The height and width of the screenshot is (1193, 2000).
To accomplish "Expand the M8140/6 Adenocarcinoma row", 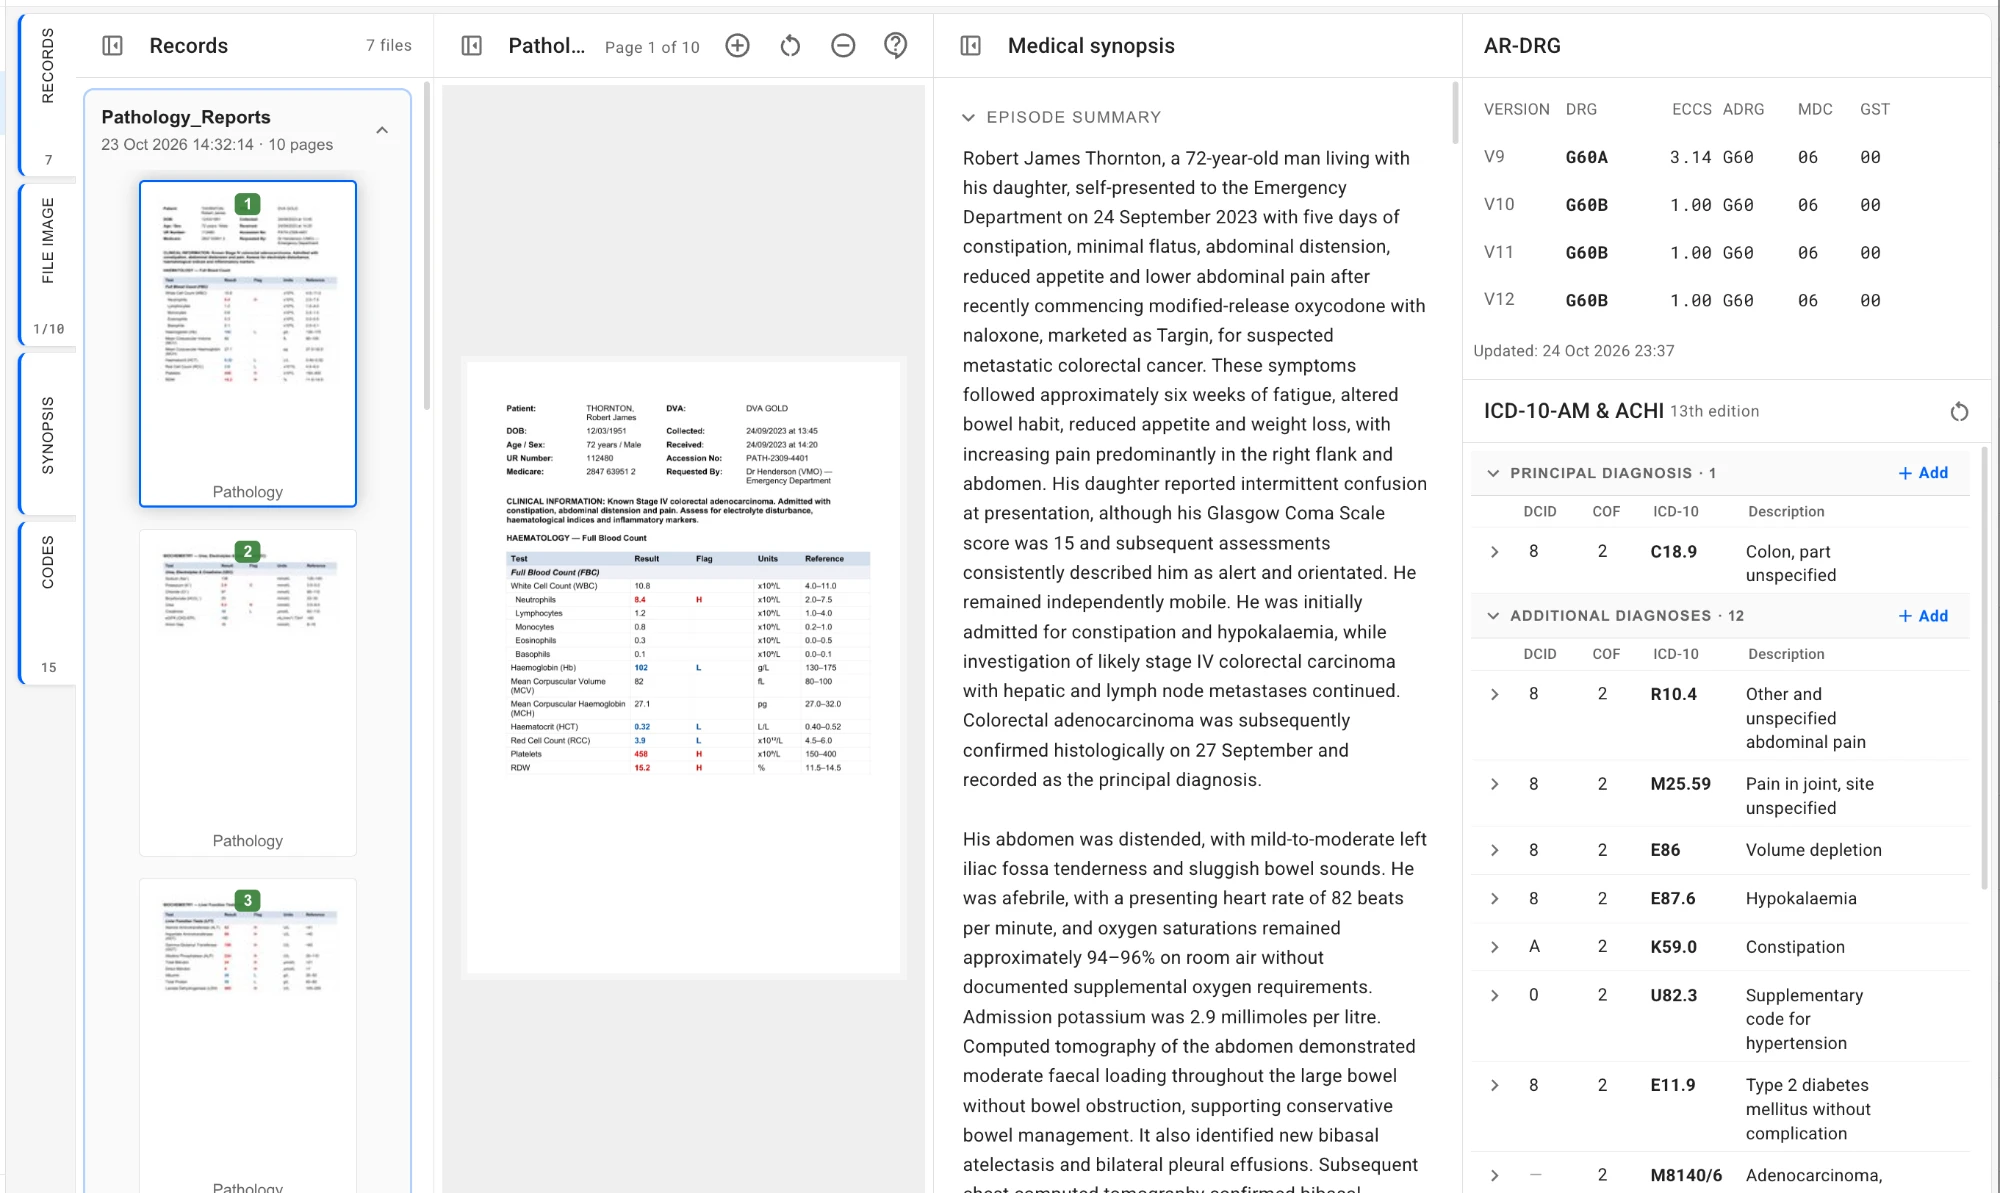I will point(1495,1175).
